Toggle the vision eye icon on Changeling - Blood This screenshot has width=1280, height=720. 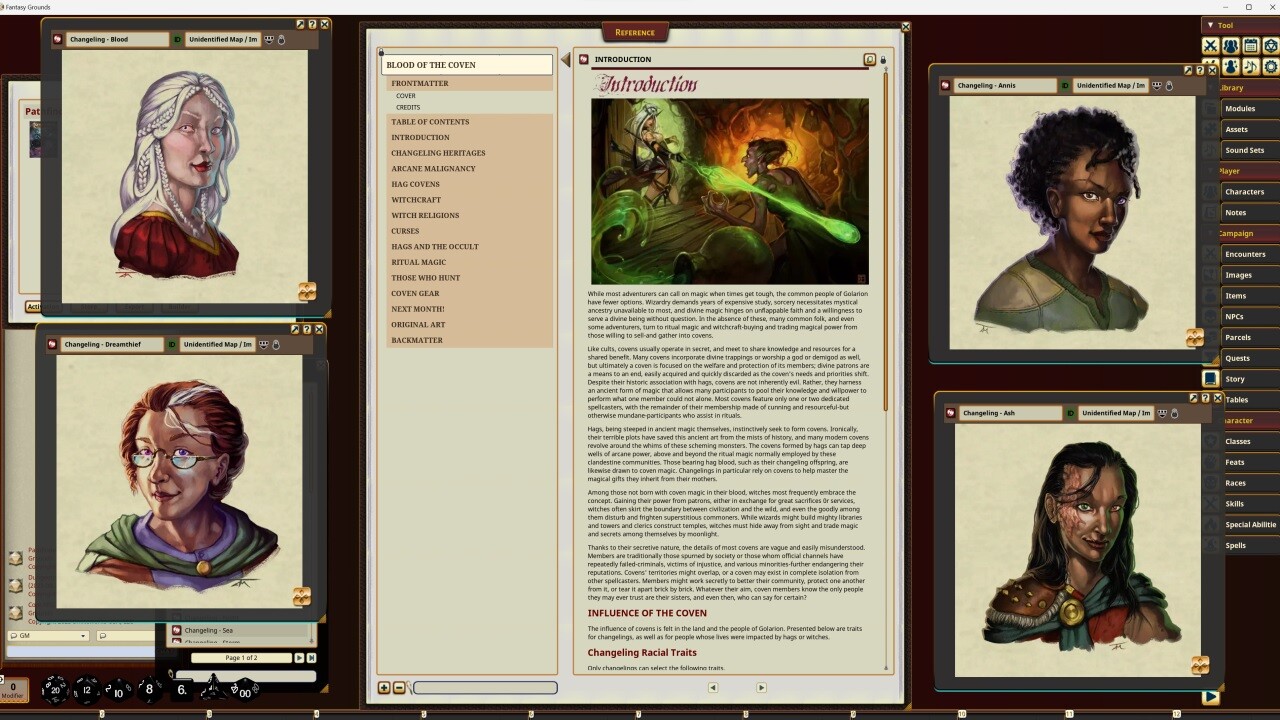[269, 39]
